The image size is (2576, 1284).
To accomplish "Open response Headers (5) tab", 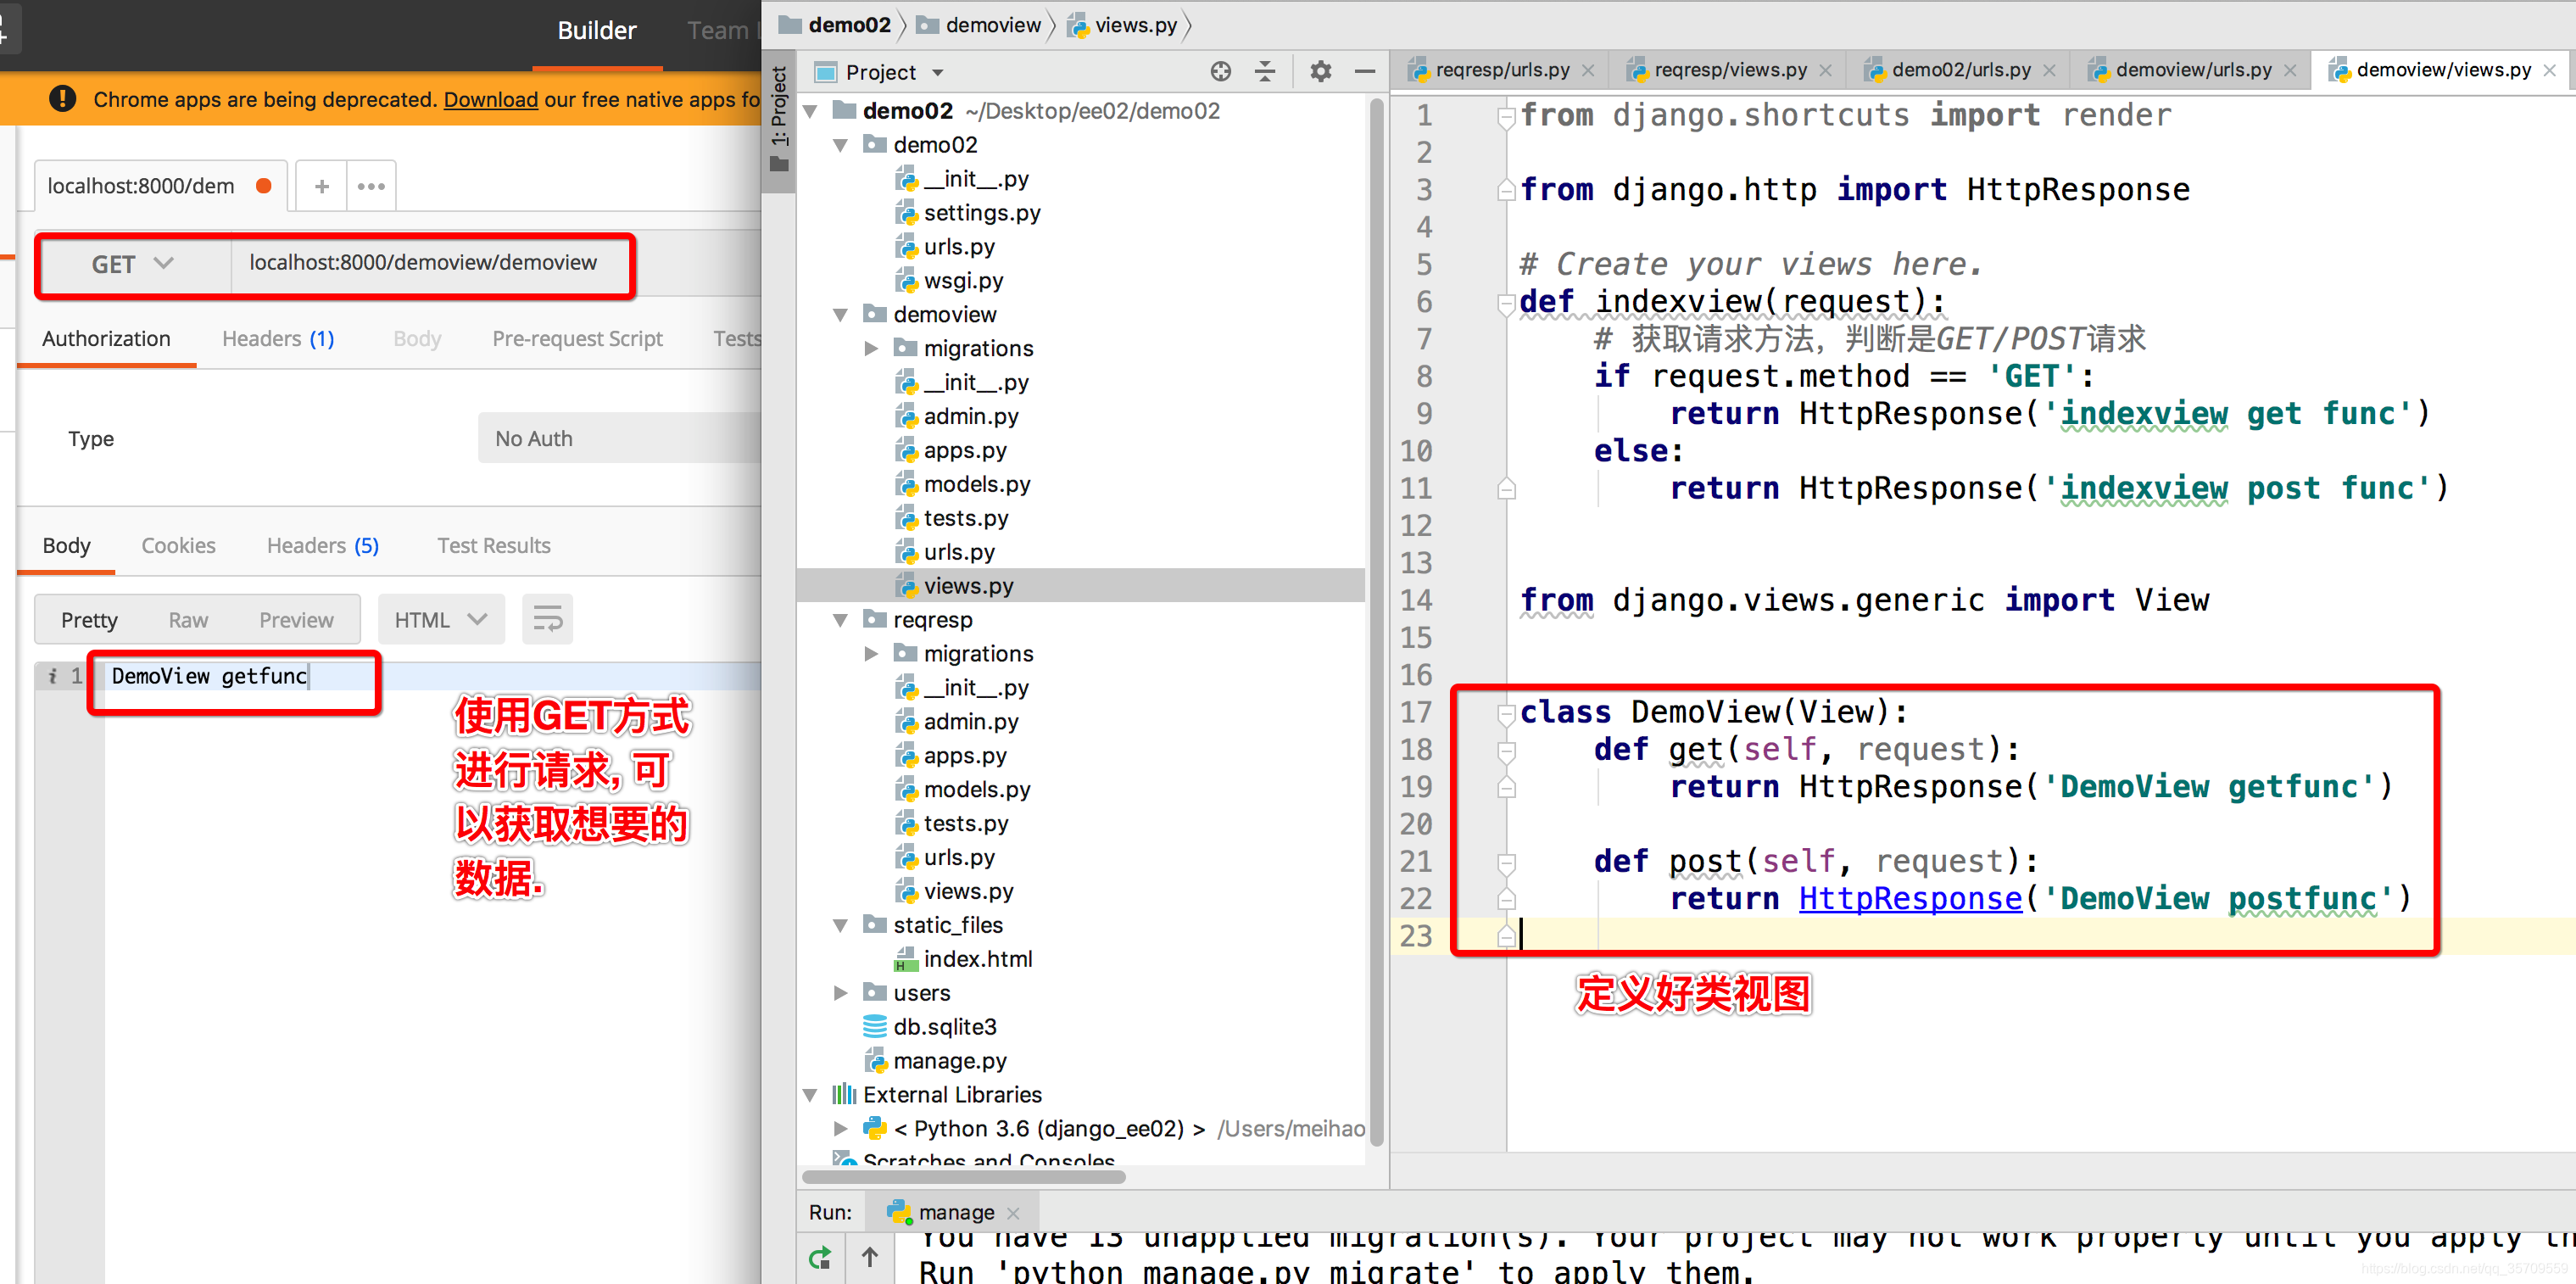I will 322,545.
